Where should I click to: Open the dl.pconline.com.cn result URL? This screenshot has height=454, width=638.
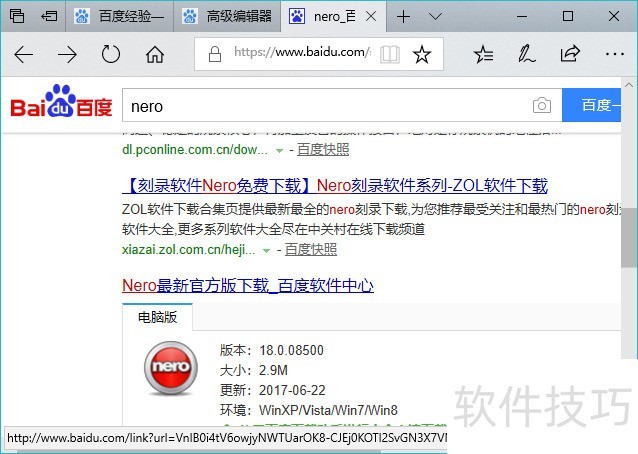pos(195,149)
